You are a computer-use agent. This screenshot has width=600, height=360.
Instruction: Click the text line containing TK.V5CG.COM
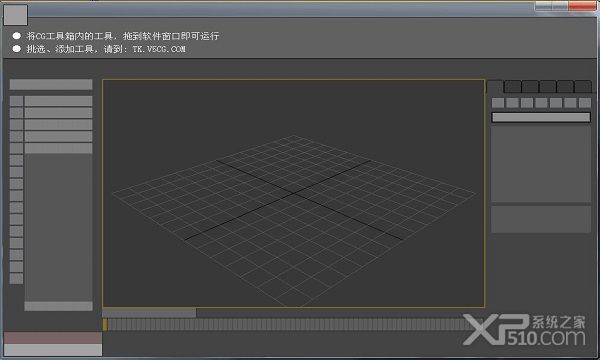[106, 49]
